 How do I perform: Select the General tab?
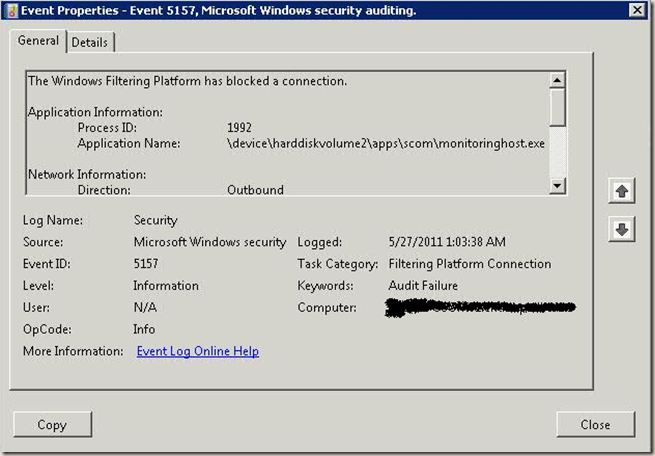[38, 41]
